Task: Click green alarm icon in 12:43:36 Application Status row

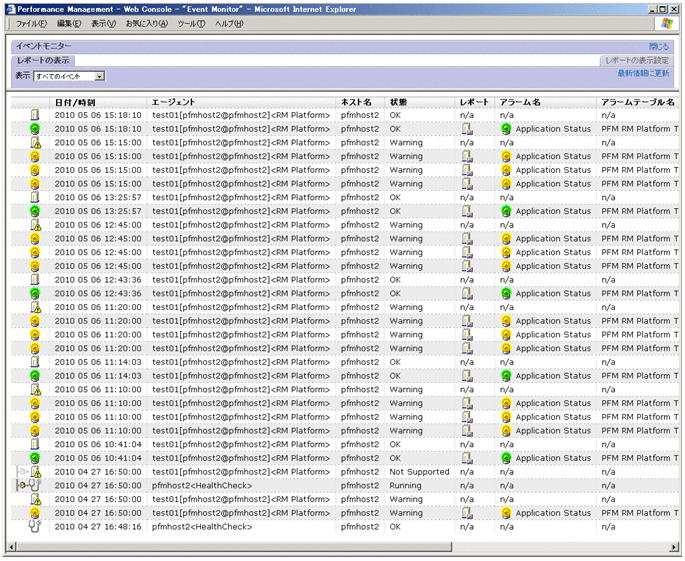Action: coord(506,294)
